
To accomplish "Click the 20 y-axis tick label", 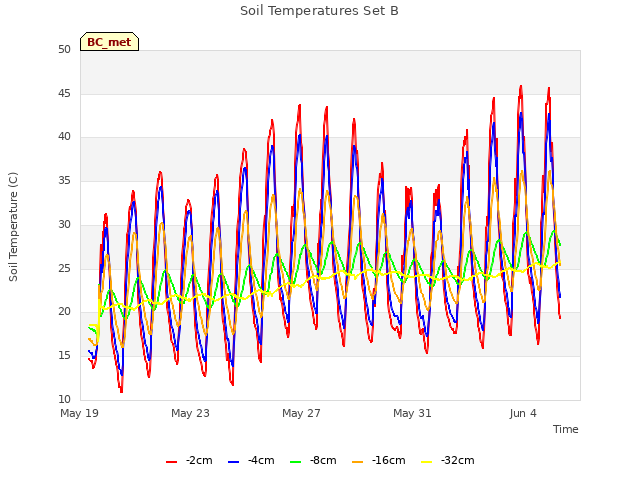I will (x=64, y=312).
